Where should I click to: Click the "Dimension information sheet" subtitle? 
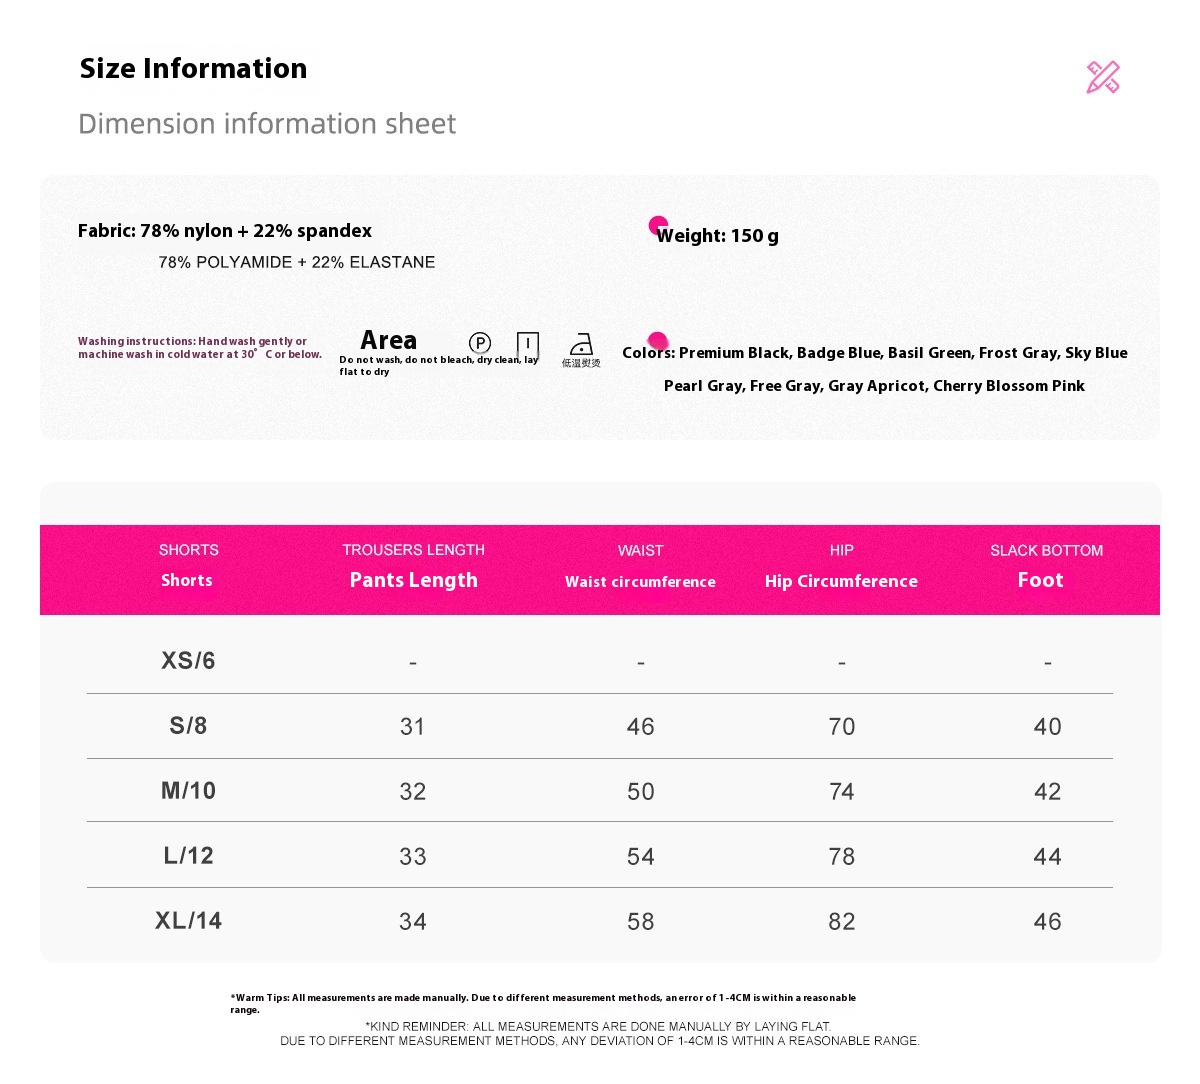pyautogui.click(x=267, y=124)
